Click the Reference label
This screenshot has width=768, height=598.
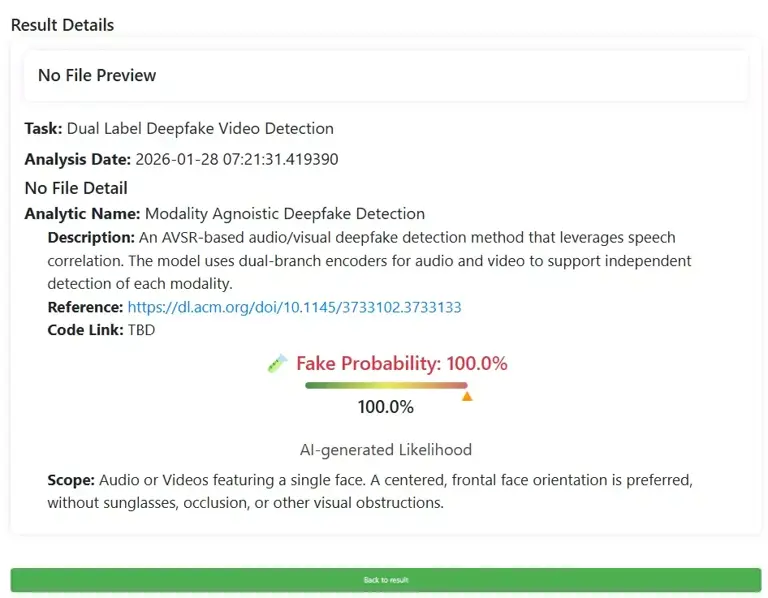pyautogui.click(x=85, y=307)
